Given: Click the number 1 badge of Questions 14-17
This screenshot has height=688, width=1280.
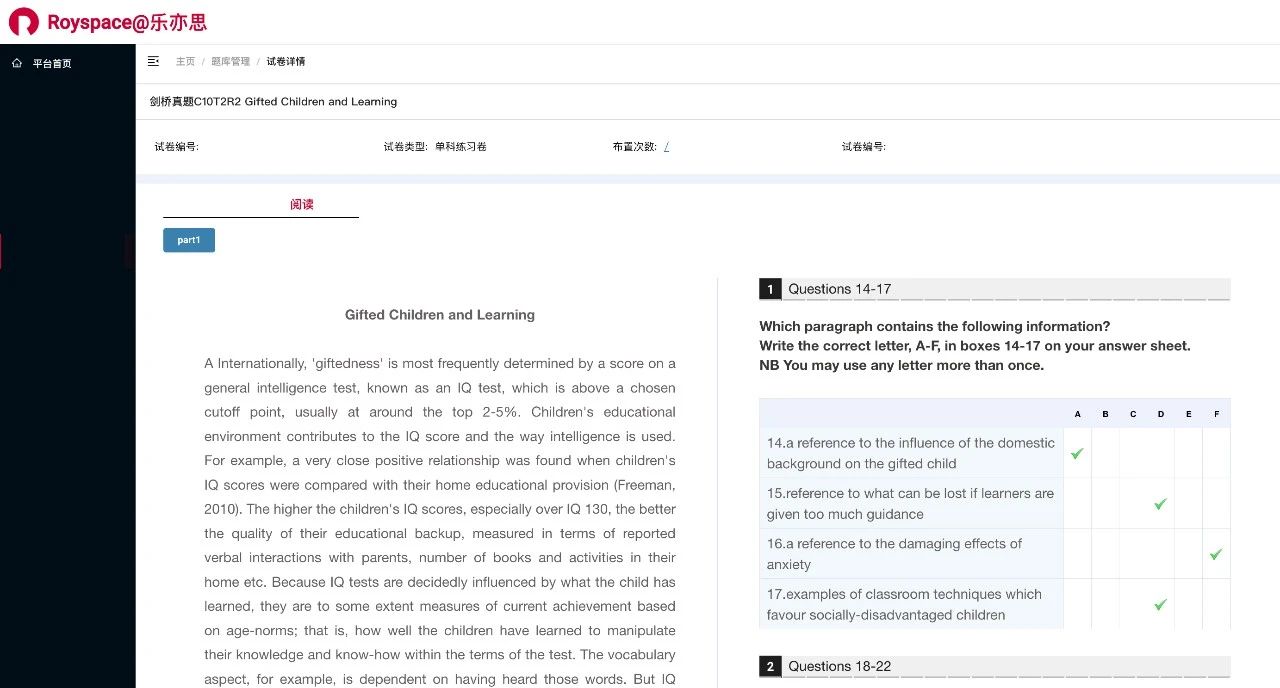Looking at the screenshot, I should tap(770, 289).
